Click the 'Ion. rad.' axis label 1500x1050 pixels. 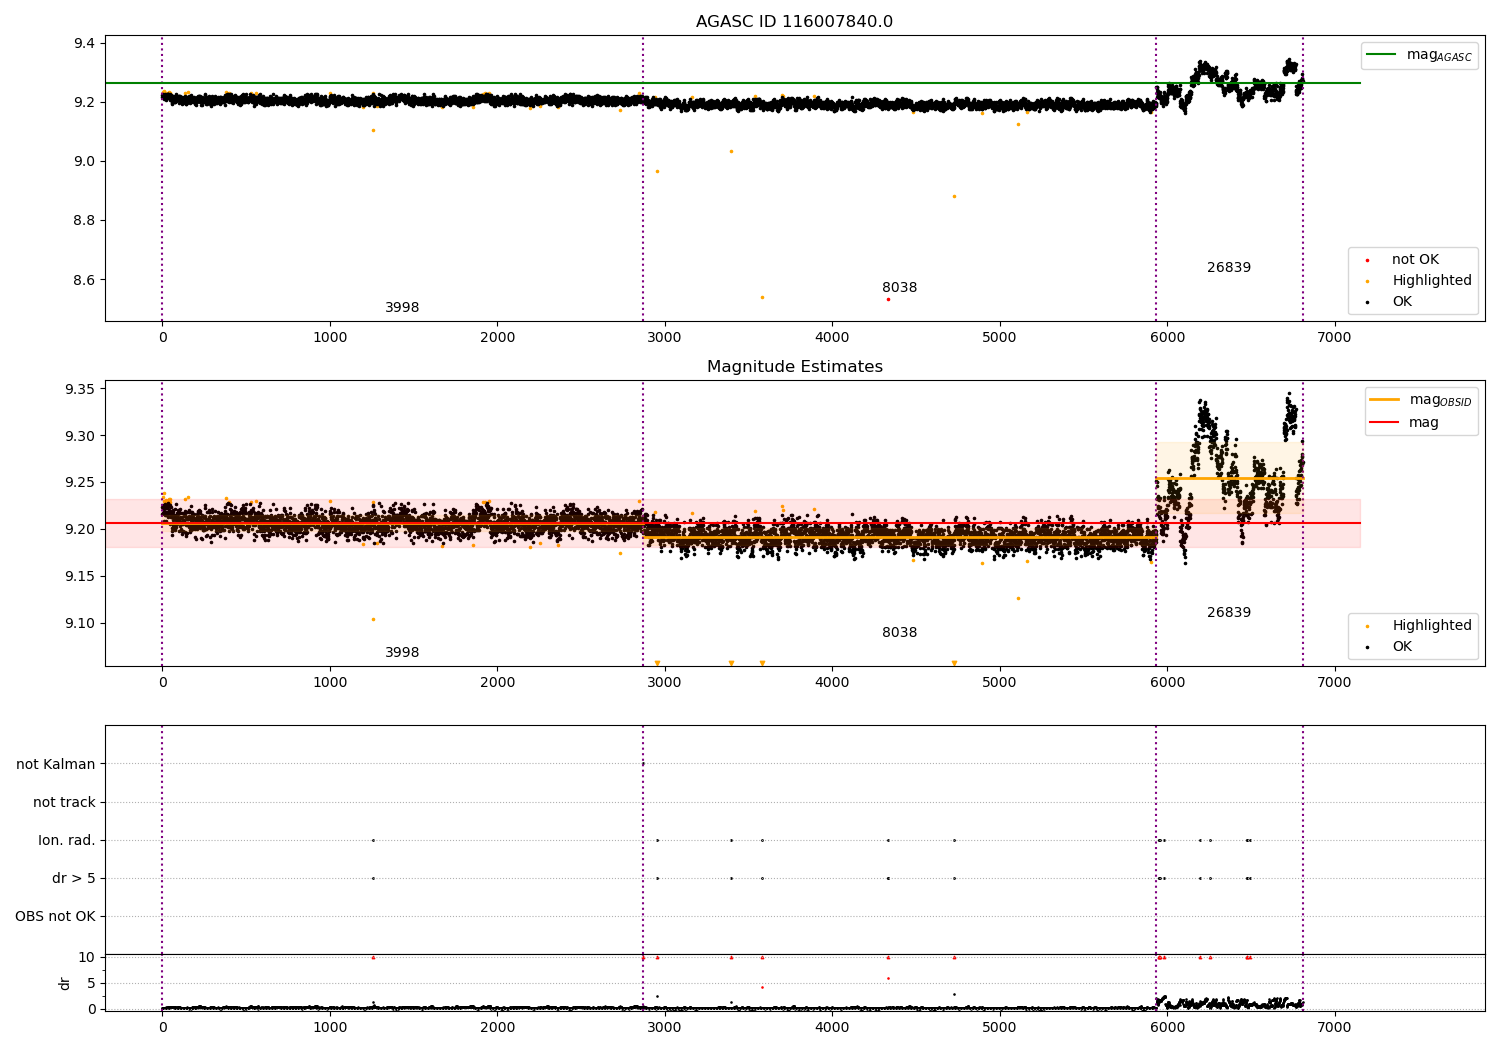point(67,841)
